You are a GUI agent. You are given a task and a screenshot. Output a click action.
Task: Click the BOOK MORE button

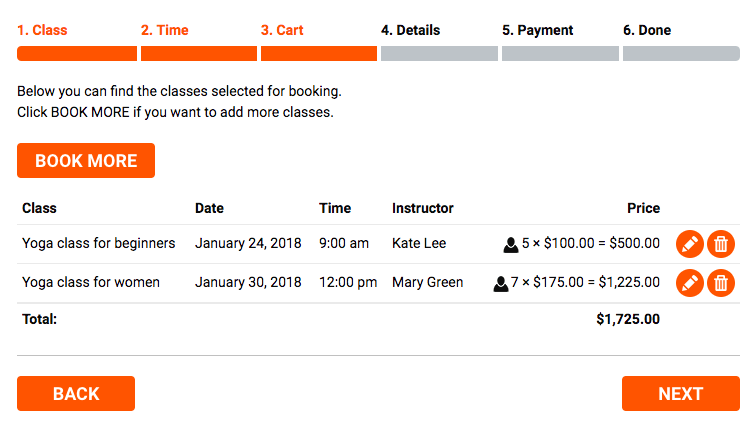click(86, 161)
